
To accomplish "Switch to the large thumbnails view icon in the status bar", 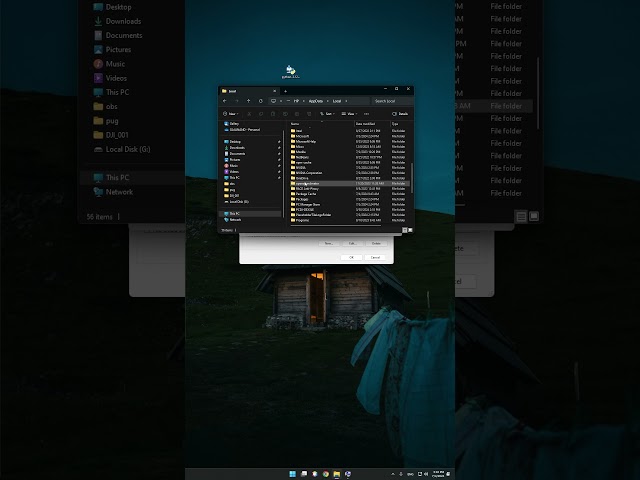I will point(410,230).
